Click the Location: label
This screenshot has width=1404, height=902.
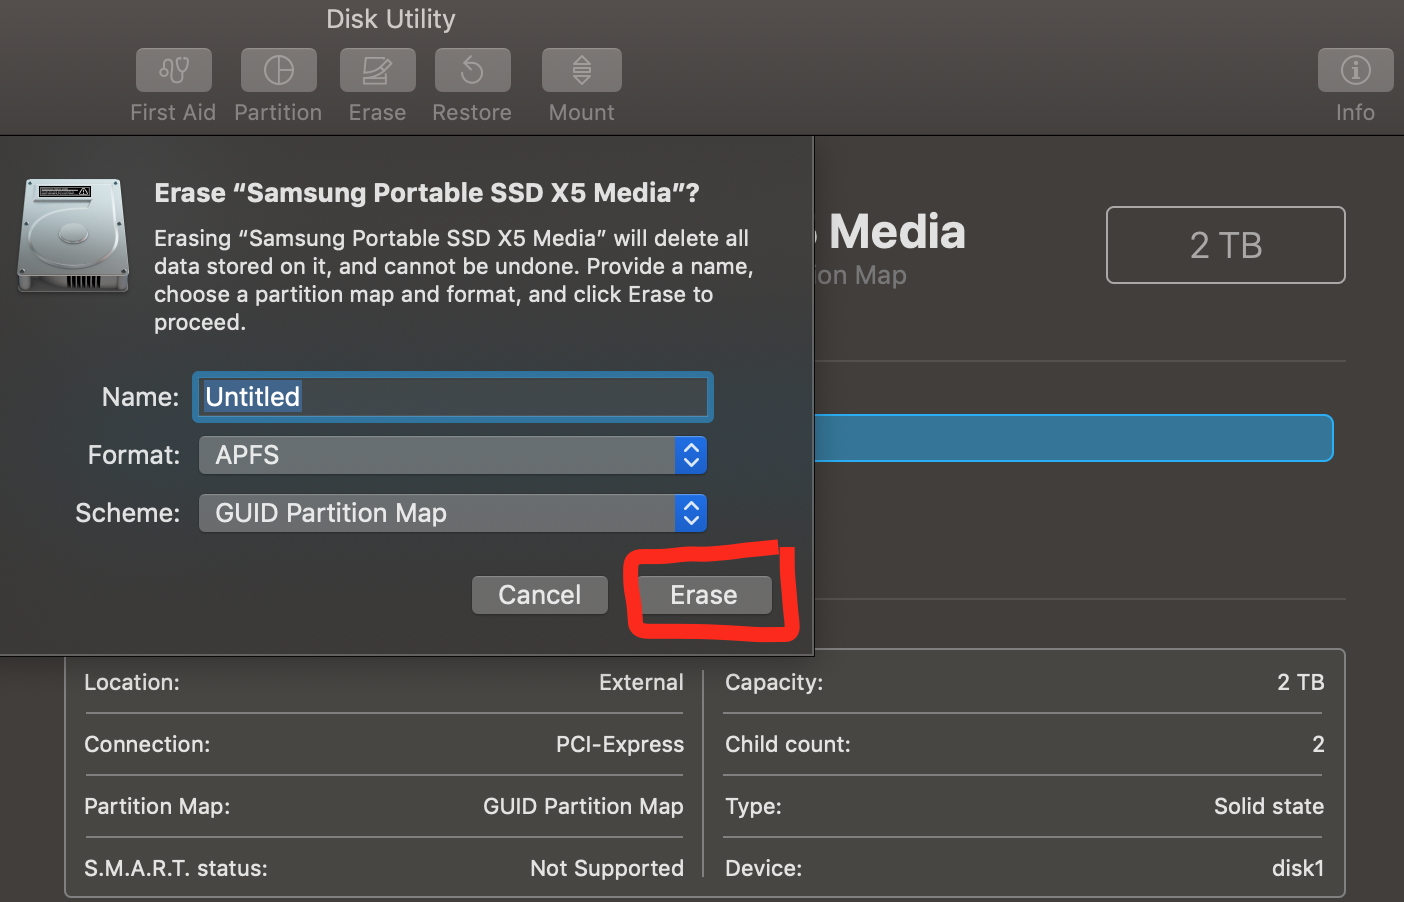coord(132,682)
